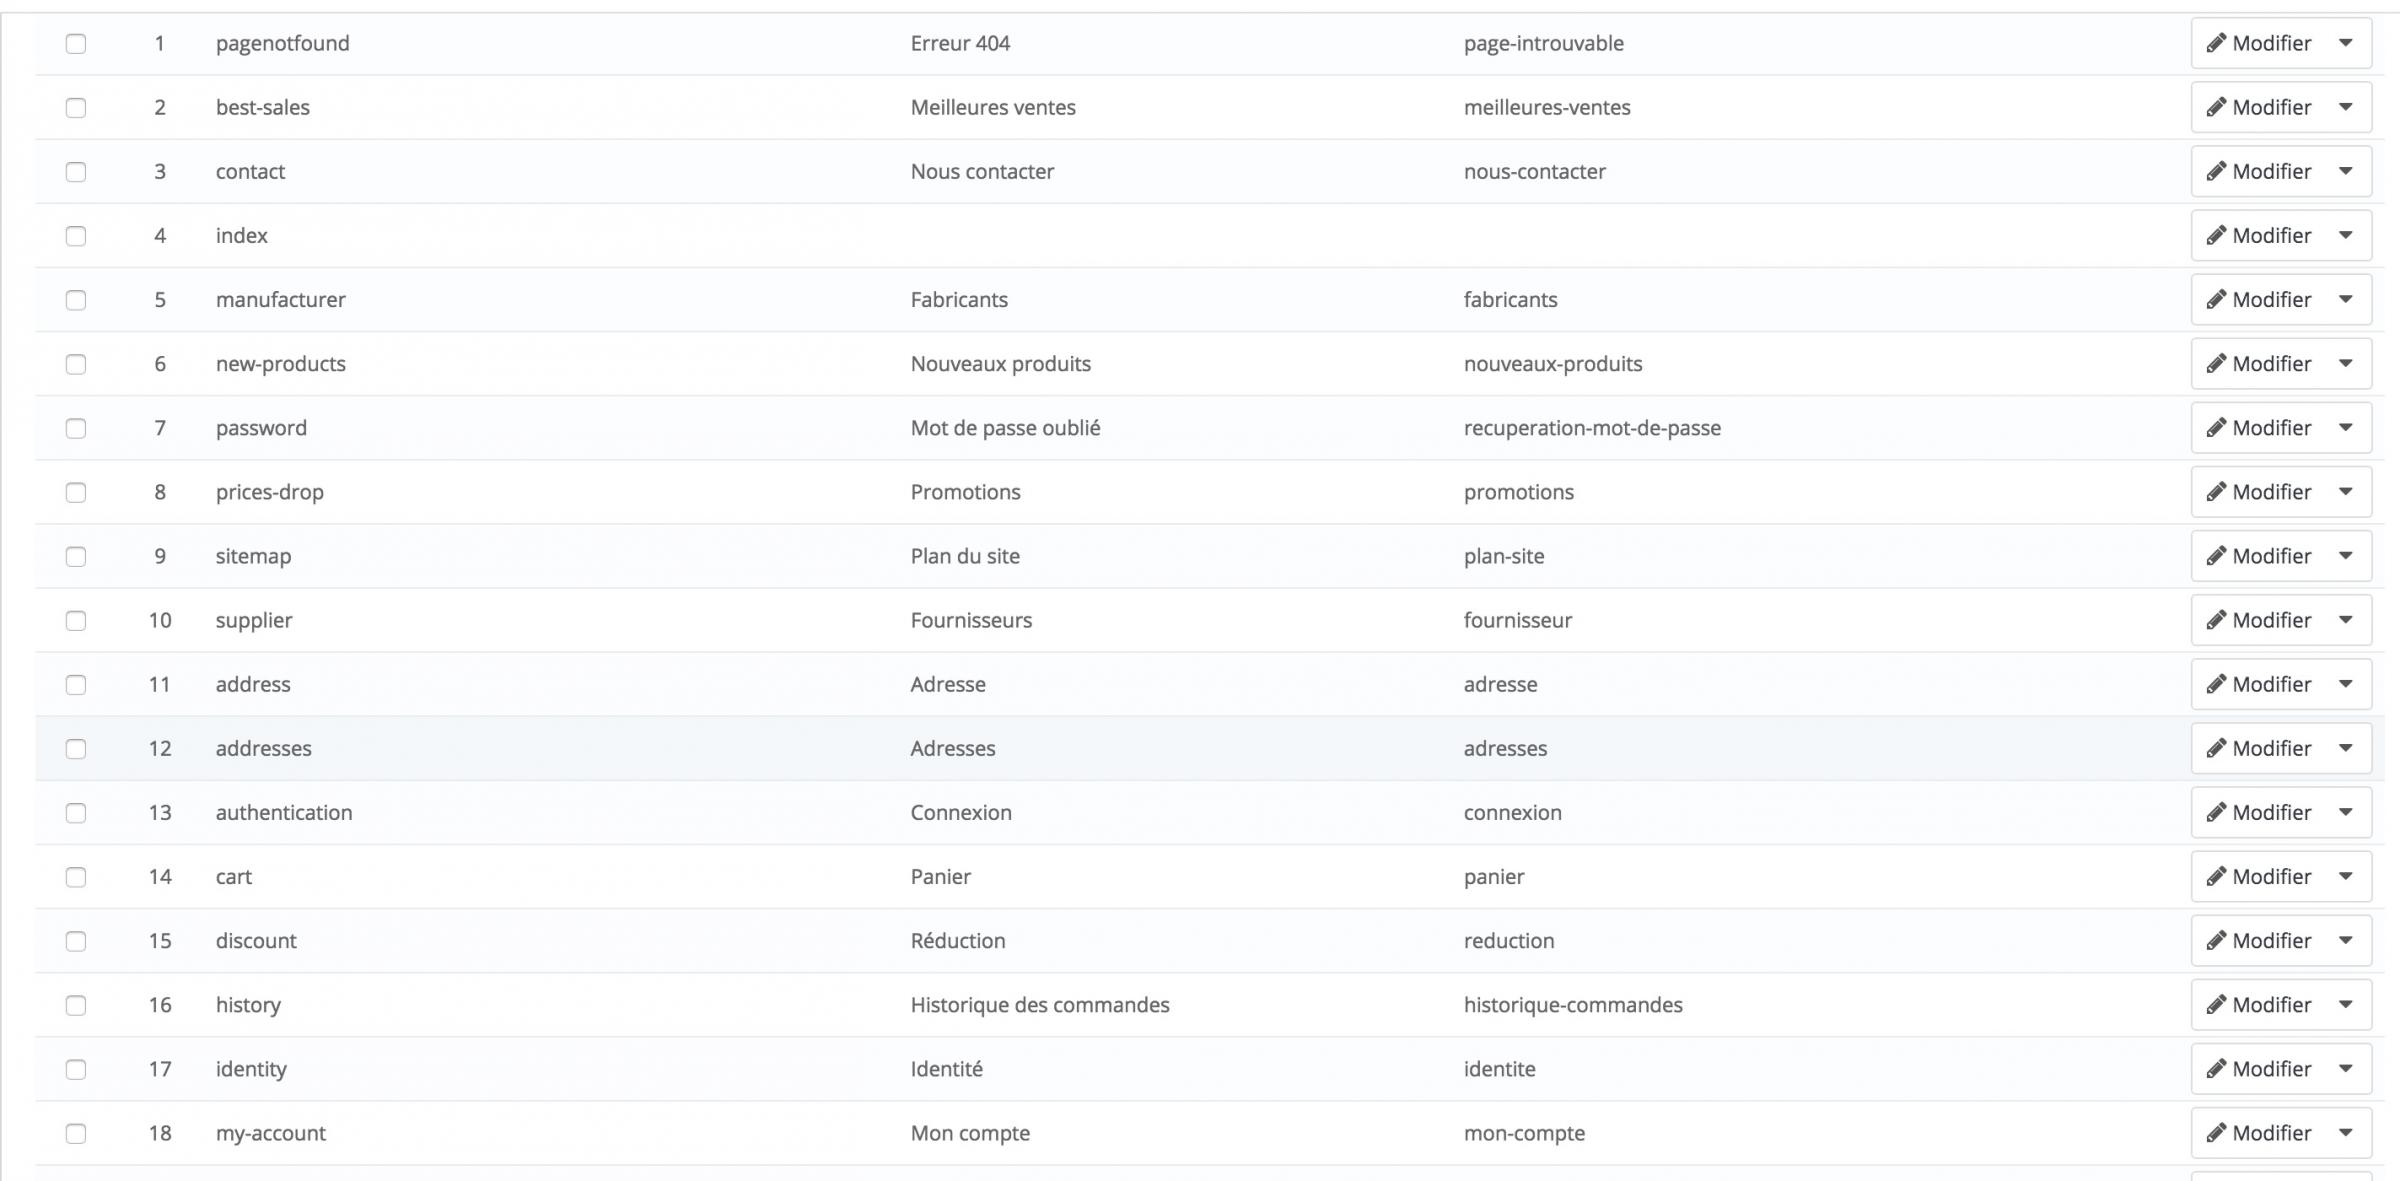Expand the actions caret for prices-drop row

coord(2345,491)
